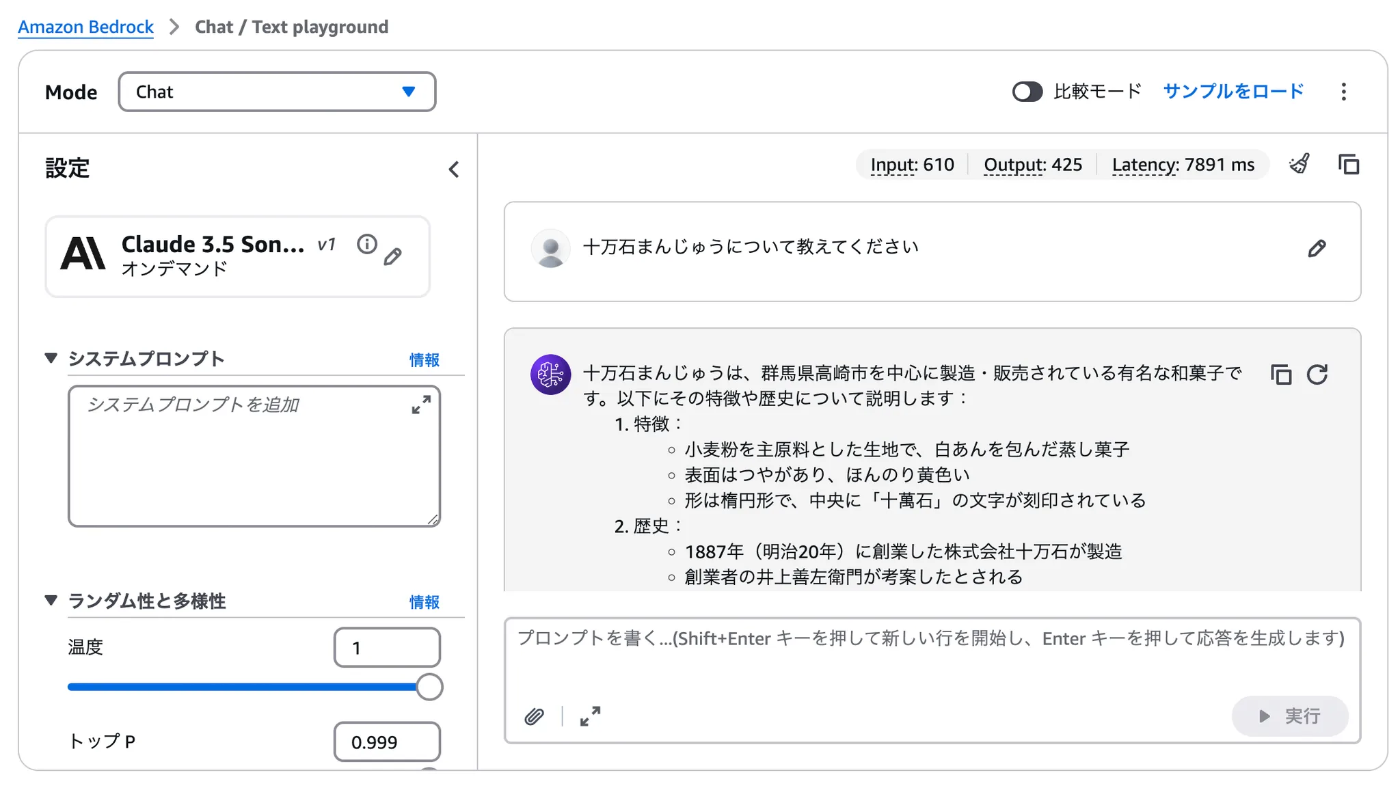Open the Mode dropdown showing Chat
The image size is (1400, 790).
278,92
